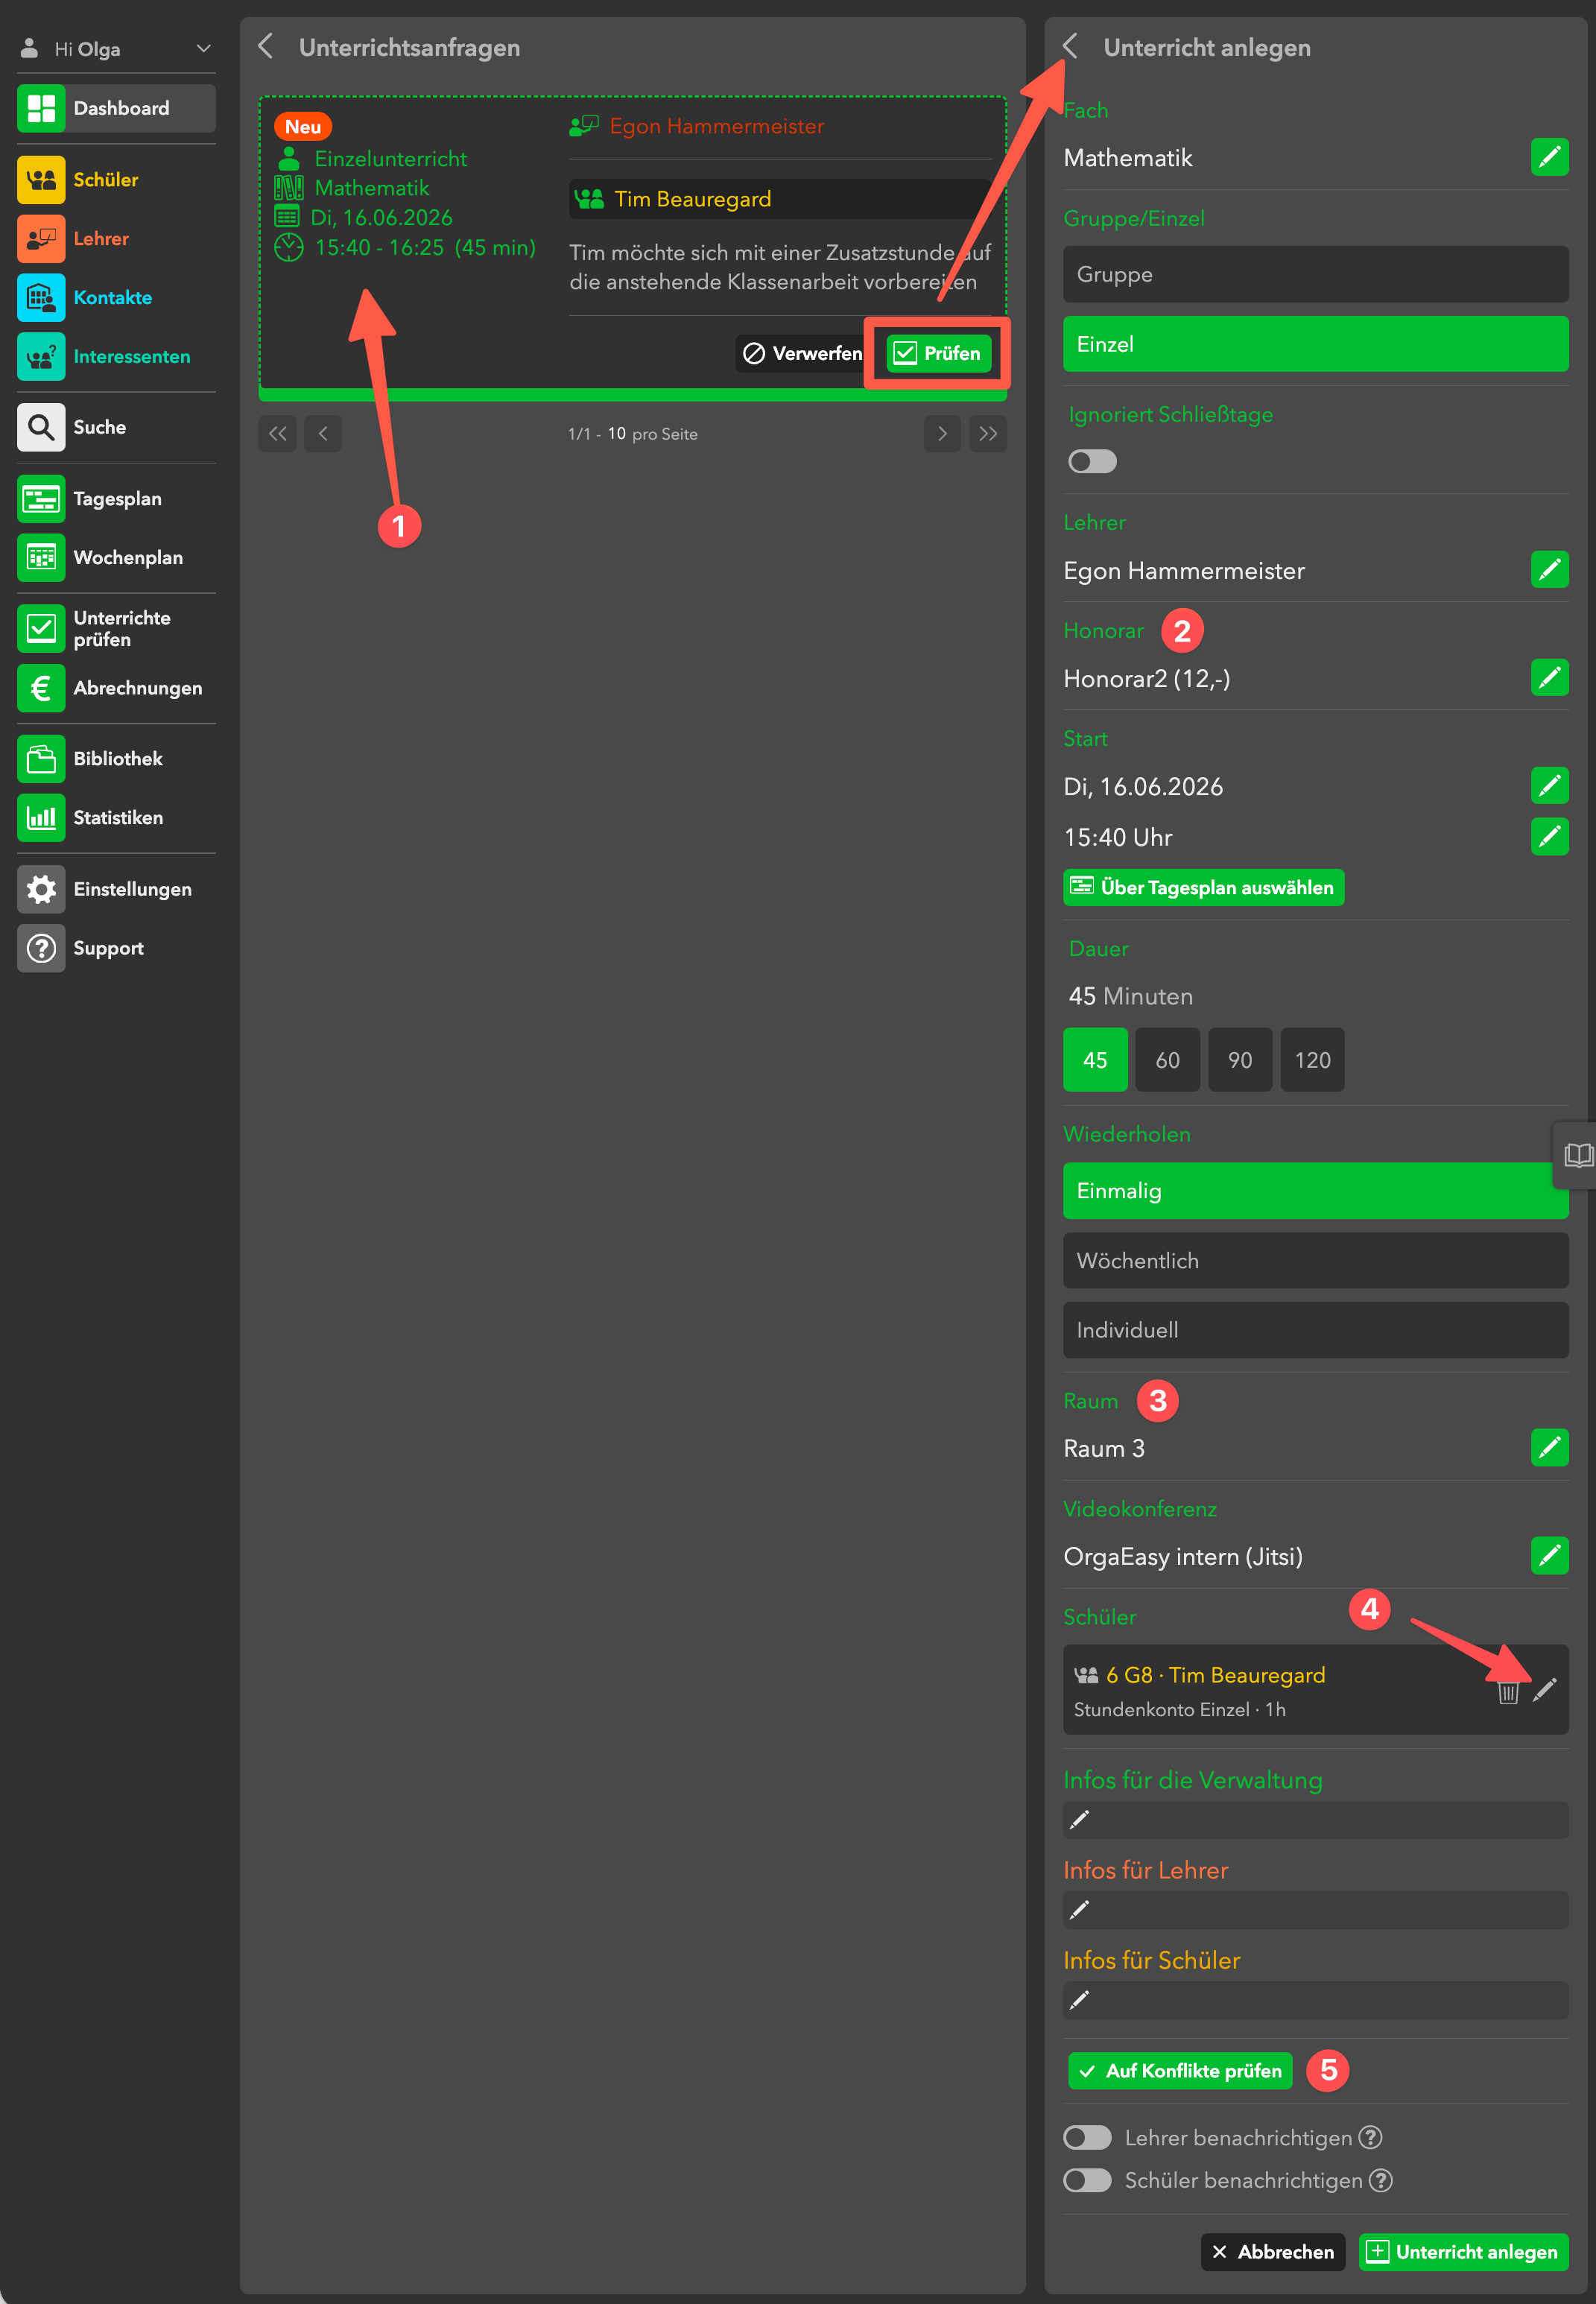Edit the 15:40 Uhr start time

coord(1548,836)
